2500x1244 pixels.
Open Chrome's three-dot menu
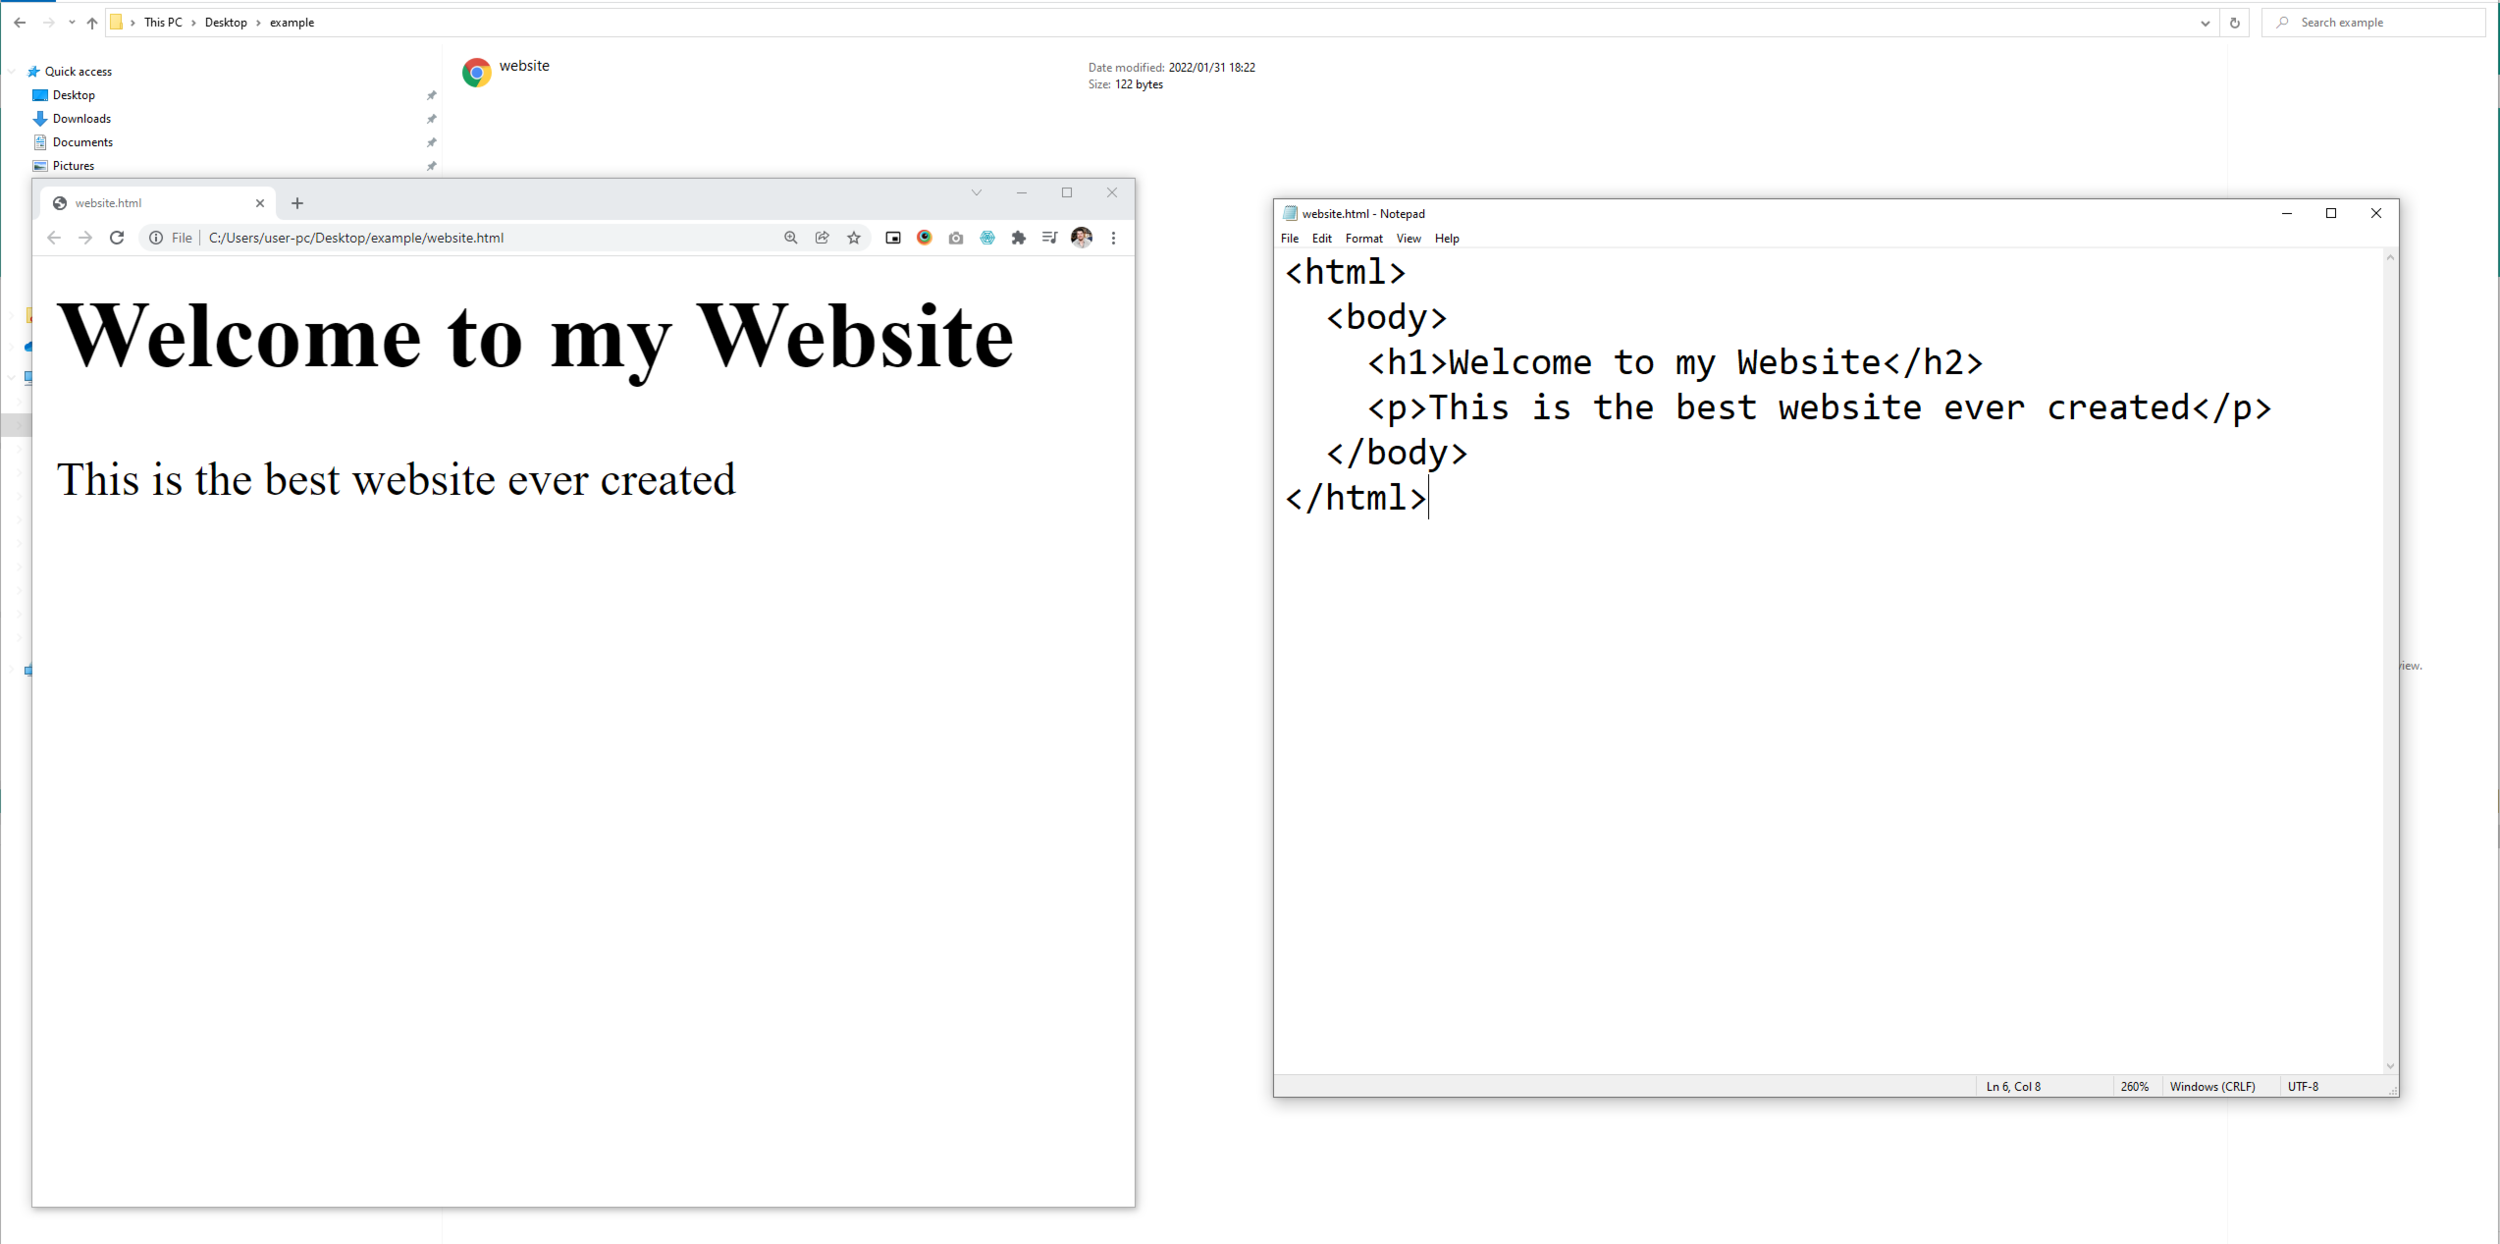click(1113, 238)
